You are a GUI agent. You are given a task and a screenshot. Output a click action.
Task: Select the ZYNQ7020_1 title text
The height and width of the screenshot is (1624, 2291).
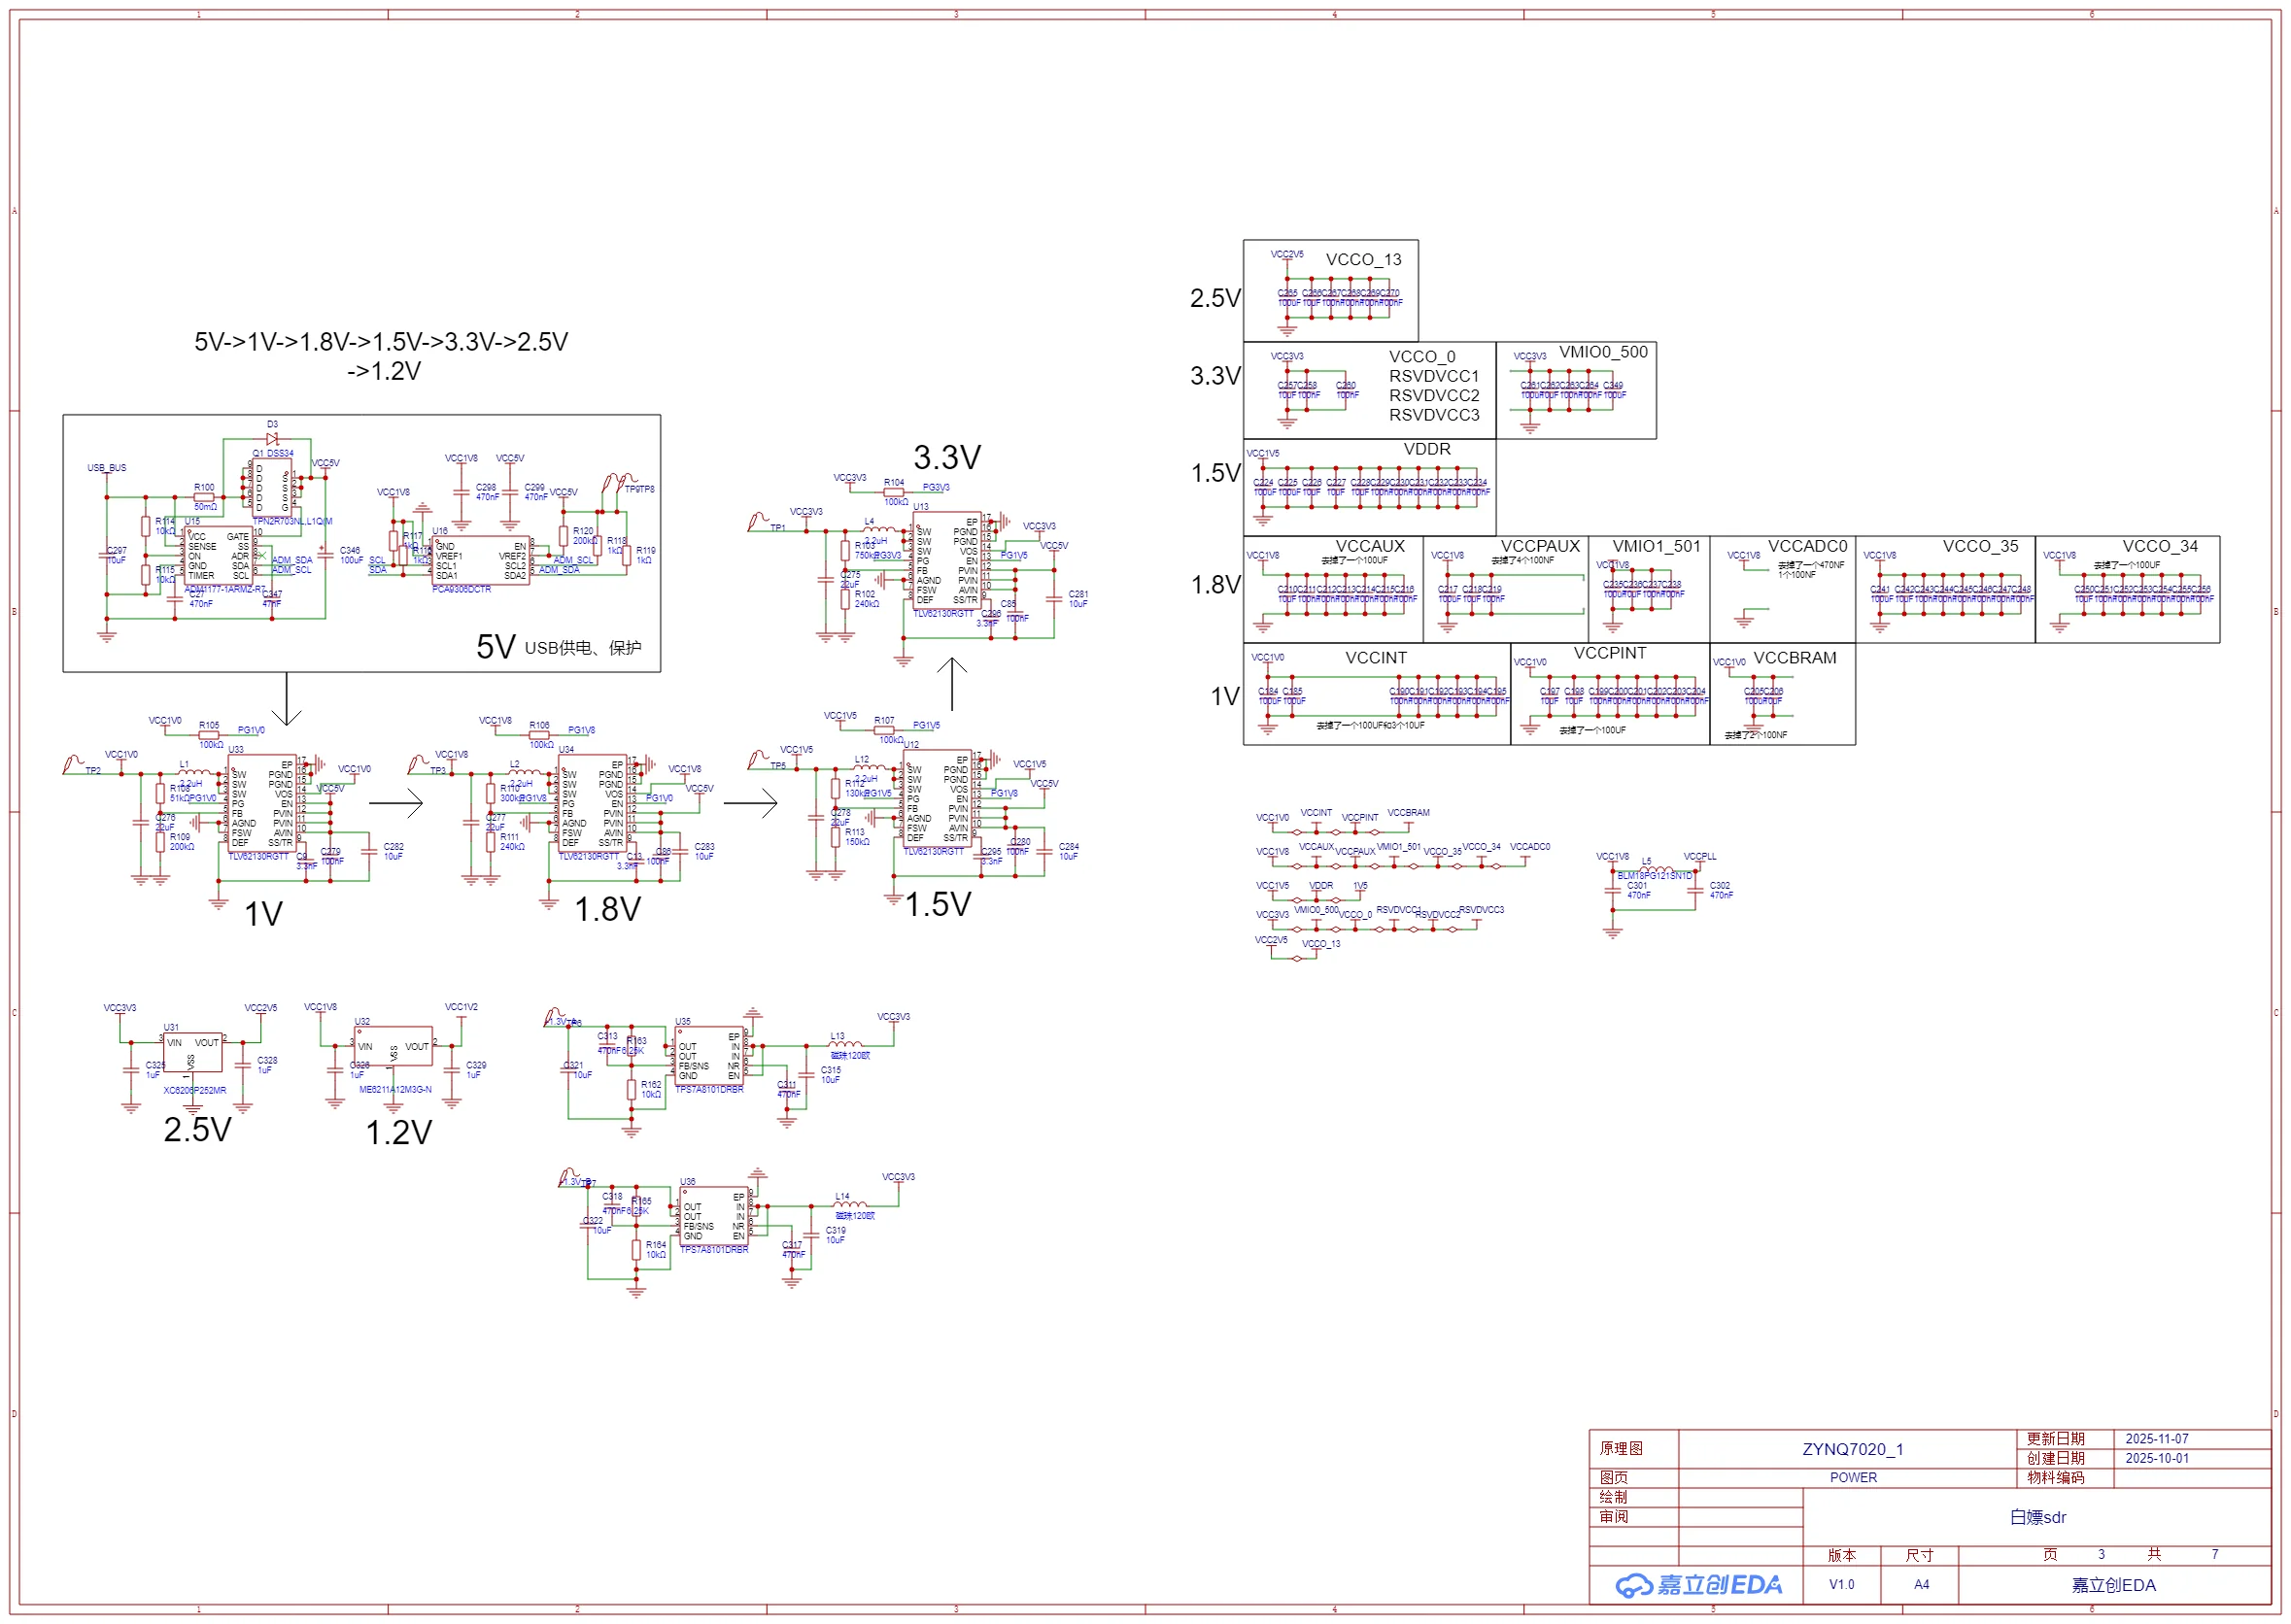click(x=1853, y=1450)
